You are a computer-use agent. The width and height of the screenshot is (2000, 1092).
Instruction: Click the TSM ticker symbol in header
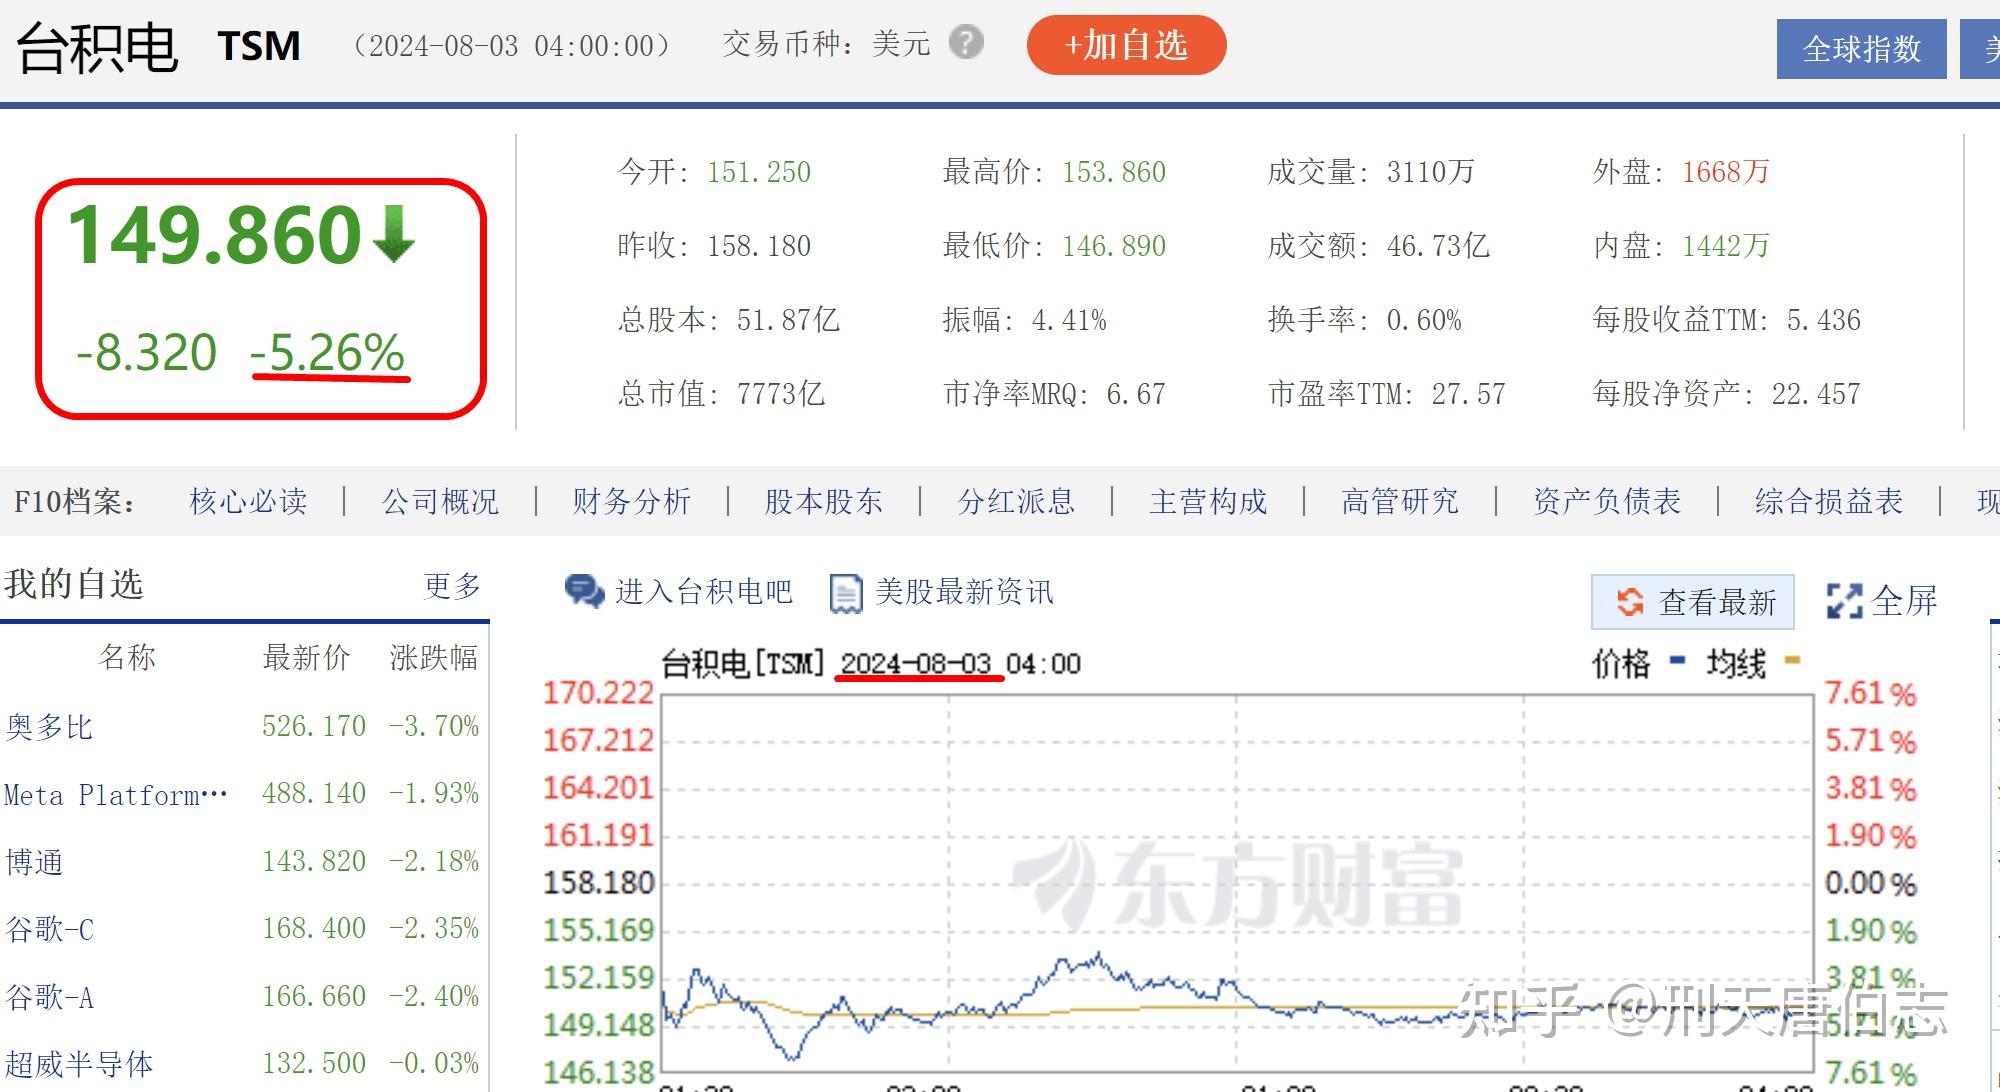[259, 46]
